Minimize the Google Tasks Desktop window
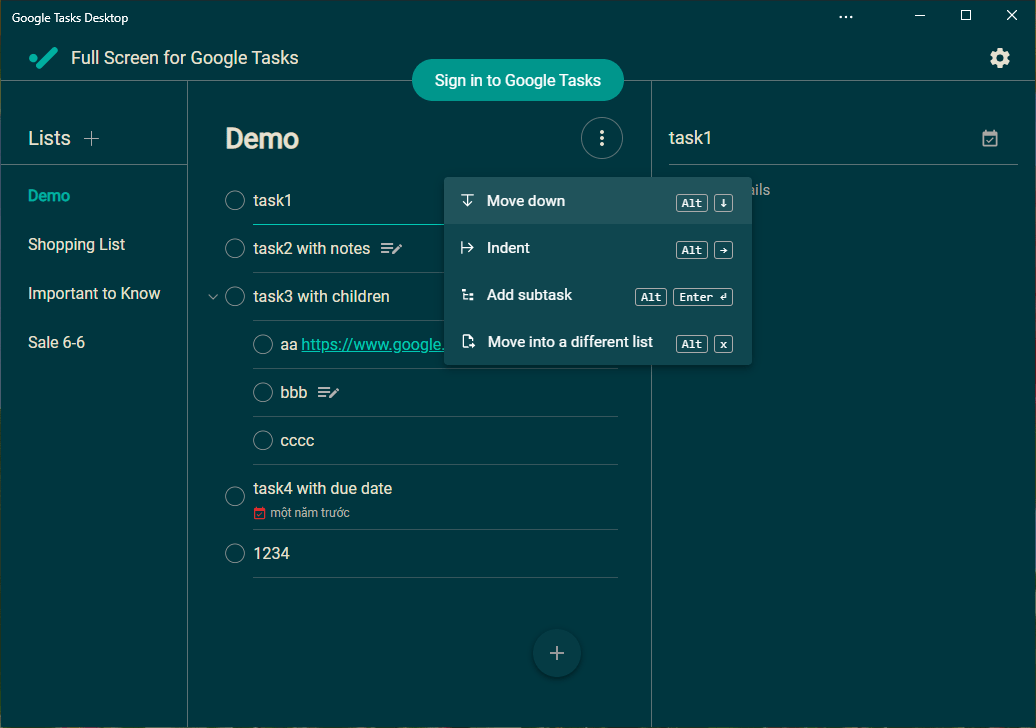 (919, 15)
